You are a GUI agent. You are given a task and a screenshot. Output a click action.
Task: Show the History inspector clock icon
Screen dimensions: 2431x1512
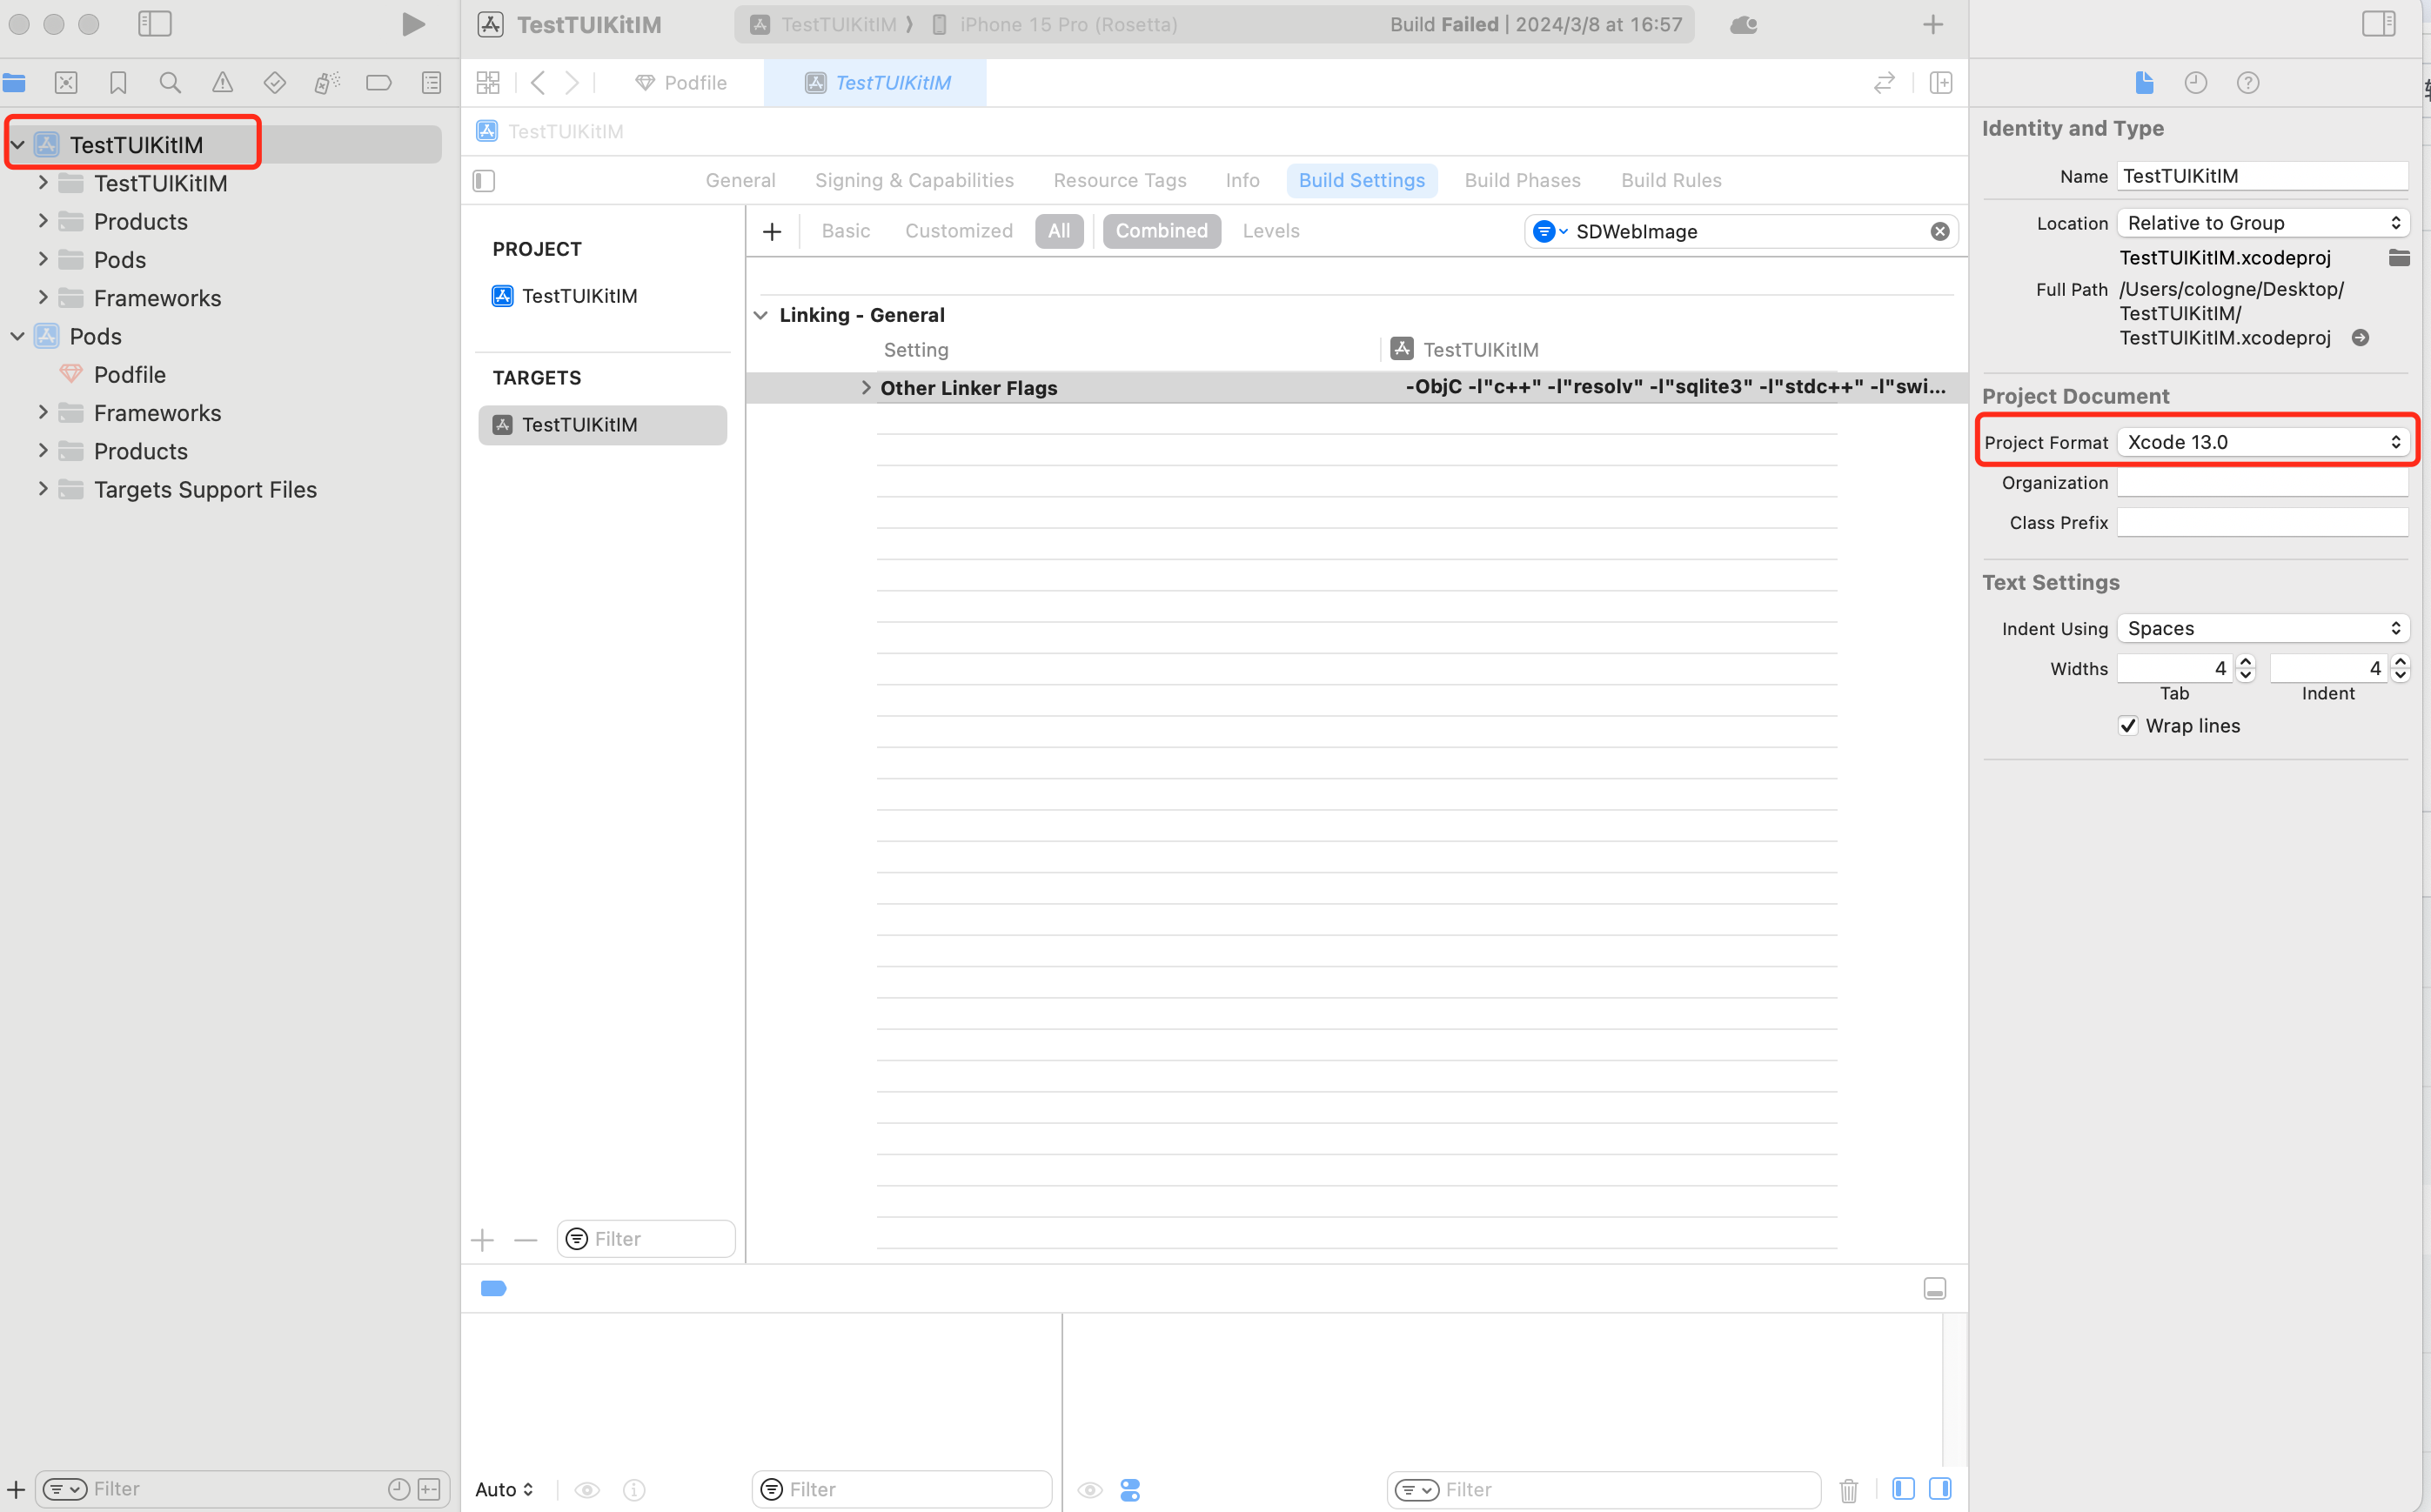pos(2195,83)
